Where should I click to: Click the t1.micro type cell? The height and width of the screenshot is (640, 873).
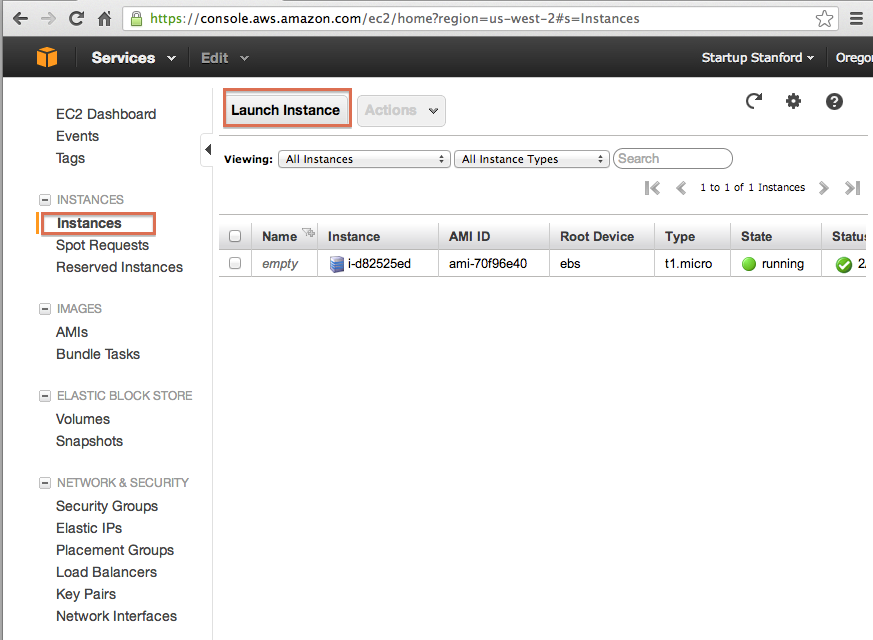point(688,264)
